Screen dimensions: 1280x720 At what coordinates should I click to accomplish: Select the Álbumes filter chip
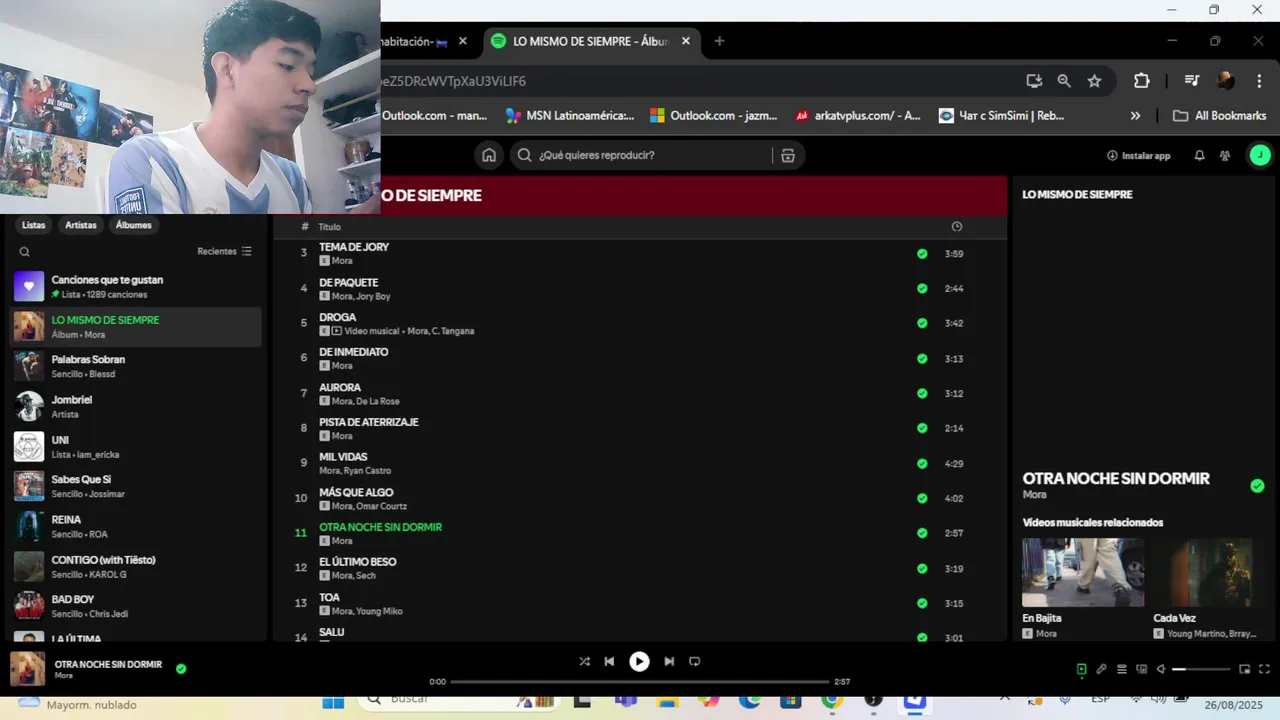pyautogui.click(x=133, y=225)
